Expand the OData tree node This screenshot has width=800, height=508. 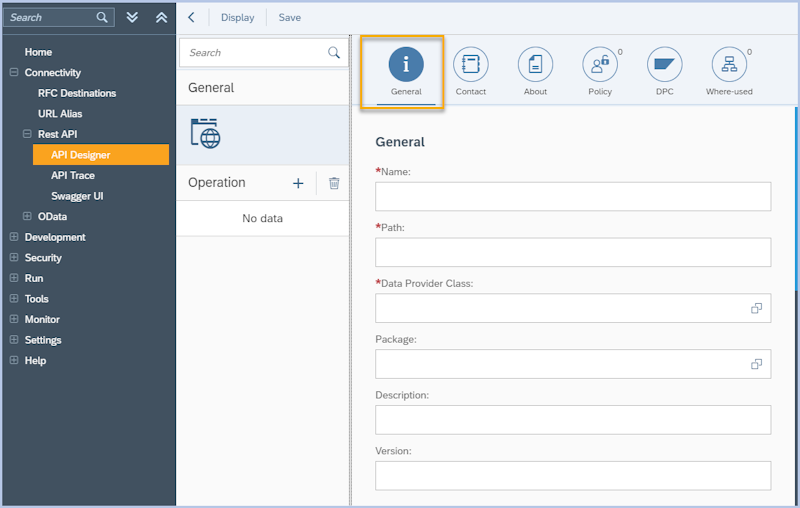point(27,217)
